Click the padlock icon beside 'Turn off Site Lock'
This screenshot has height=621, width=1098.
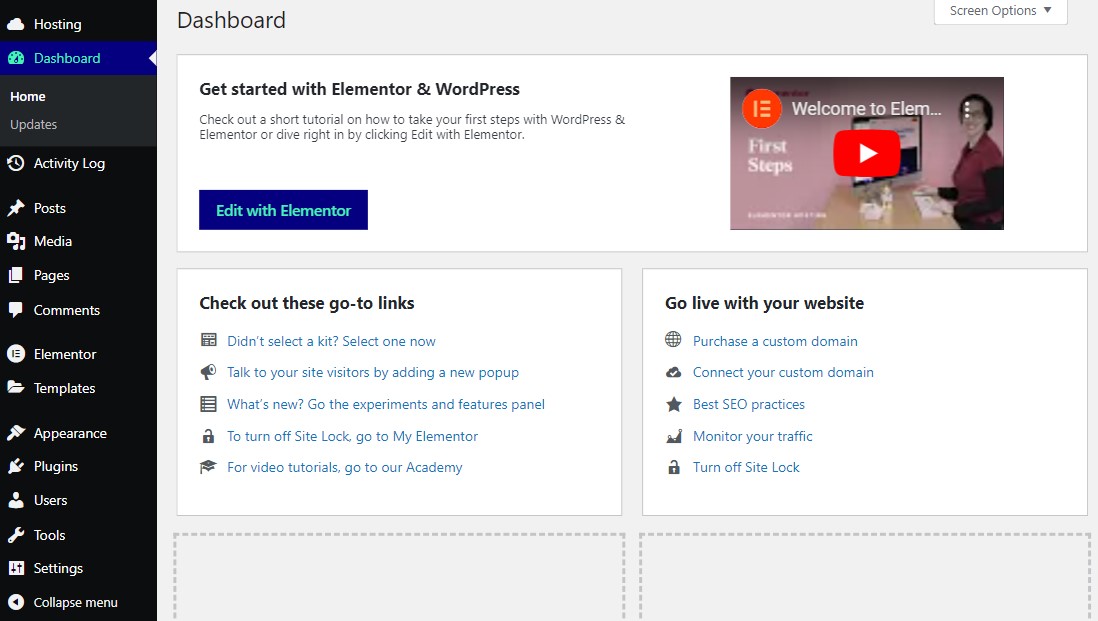coord(674,467)
